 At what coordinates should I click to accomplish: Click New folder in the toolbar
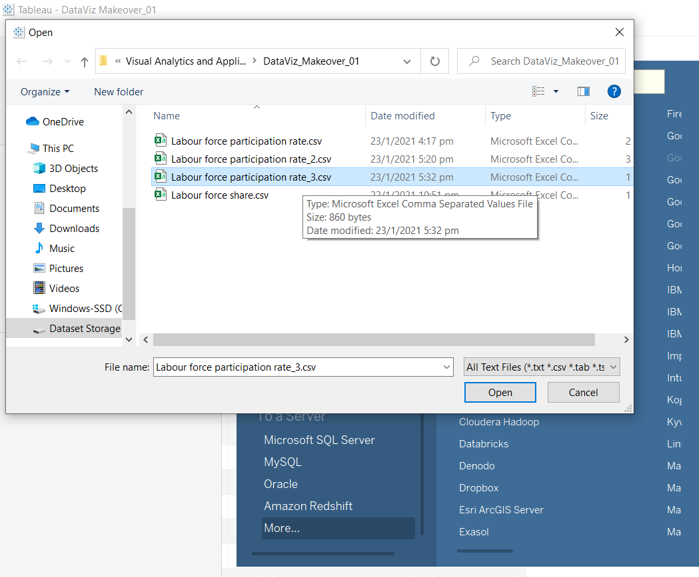(118, 92)
